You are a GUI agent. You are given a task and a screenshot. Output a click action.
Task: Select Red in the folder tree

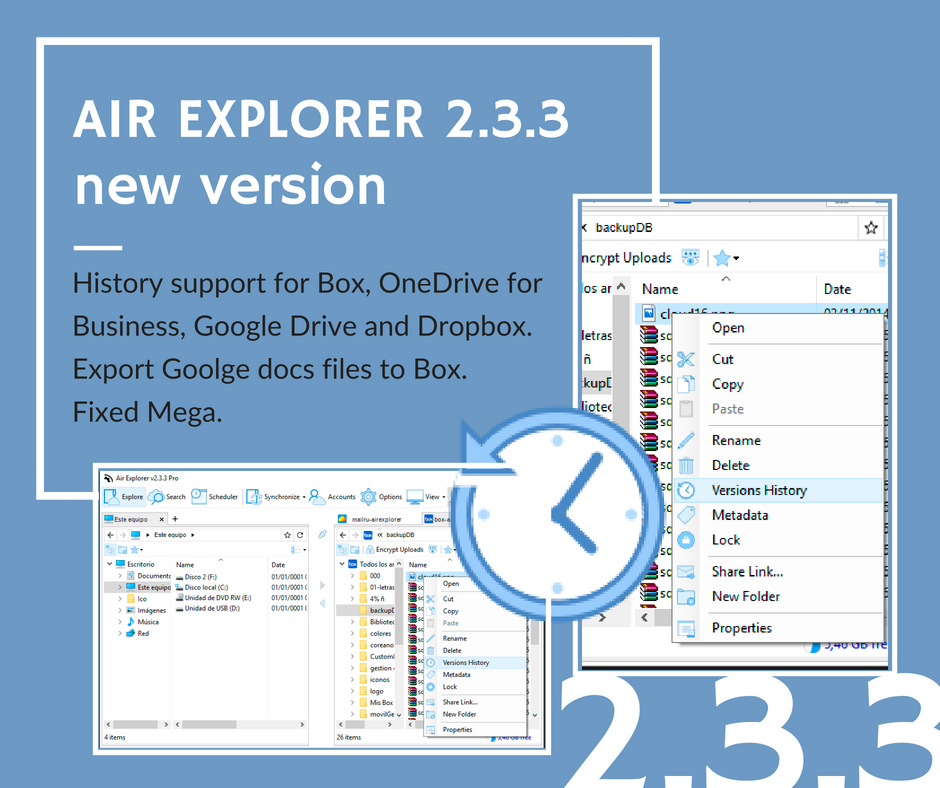(x=138, y=633)
